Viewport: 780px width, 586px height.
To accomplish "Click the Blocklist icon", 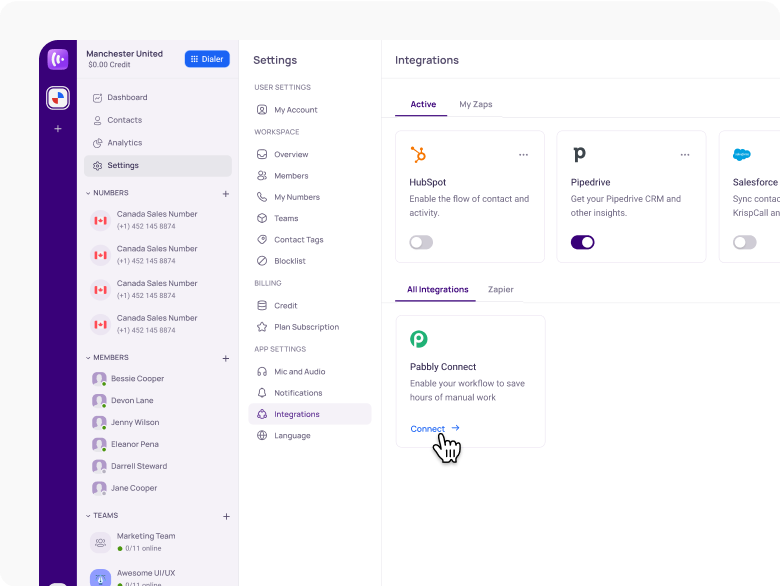I will [x=262, y=261].
